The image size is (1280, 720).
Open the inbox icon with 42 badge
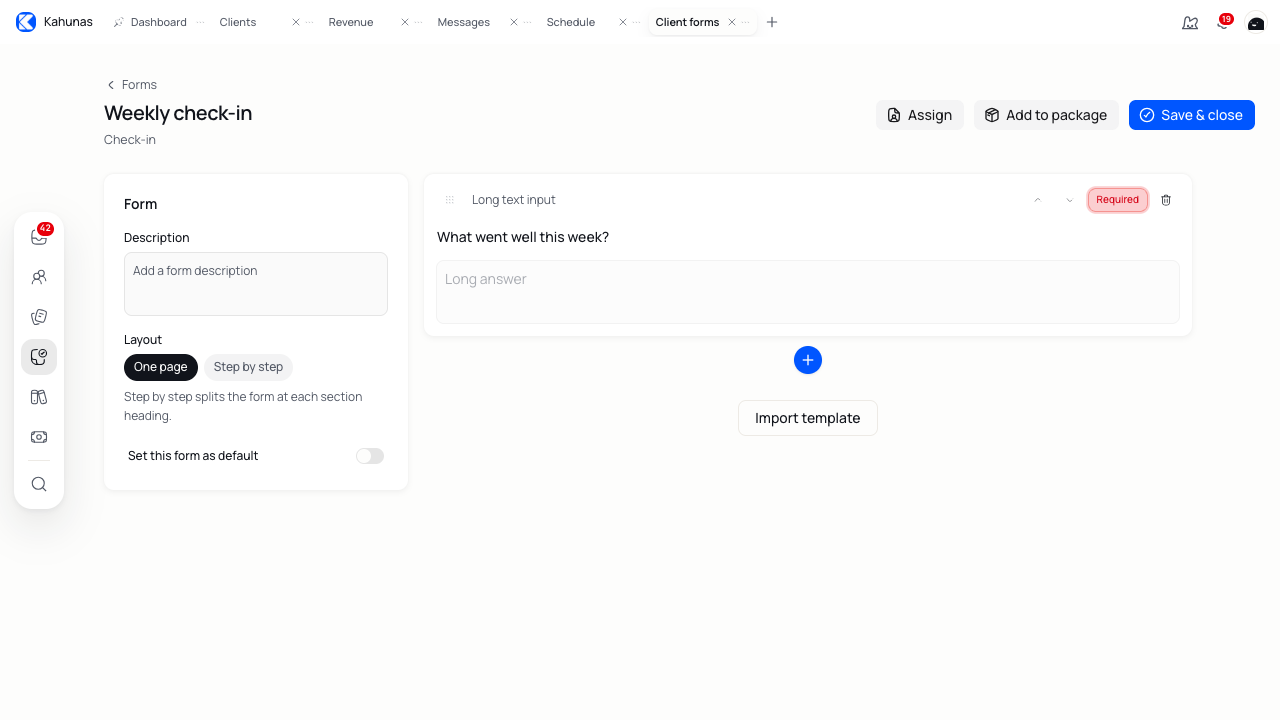tap(39, 237)
